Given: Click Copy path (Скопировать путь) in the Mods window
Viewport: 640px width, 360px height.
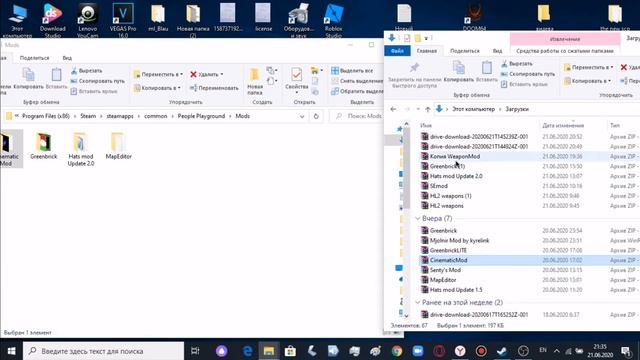Looking at the screenshot, I should pos(97,81).
